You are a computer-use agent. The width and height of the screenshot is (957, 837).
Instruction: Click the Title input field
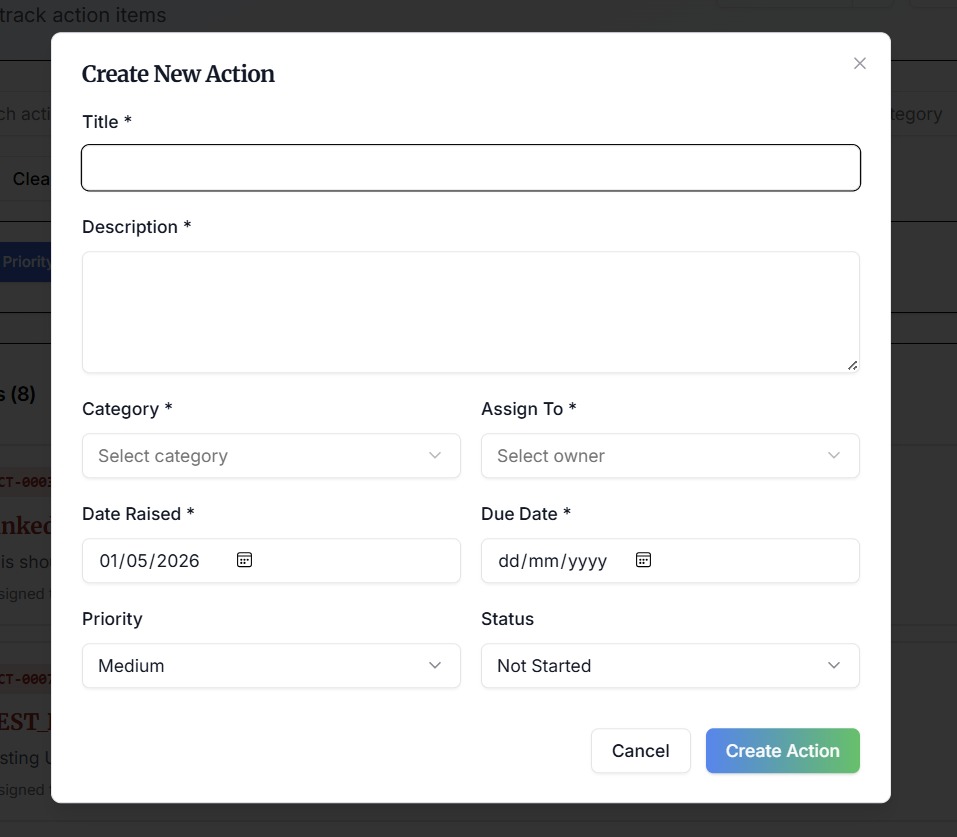coord(471,168)
